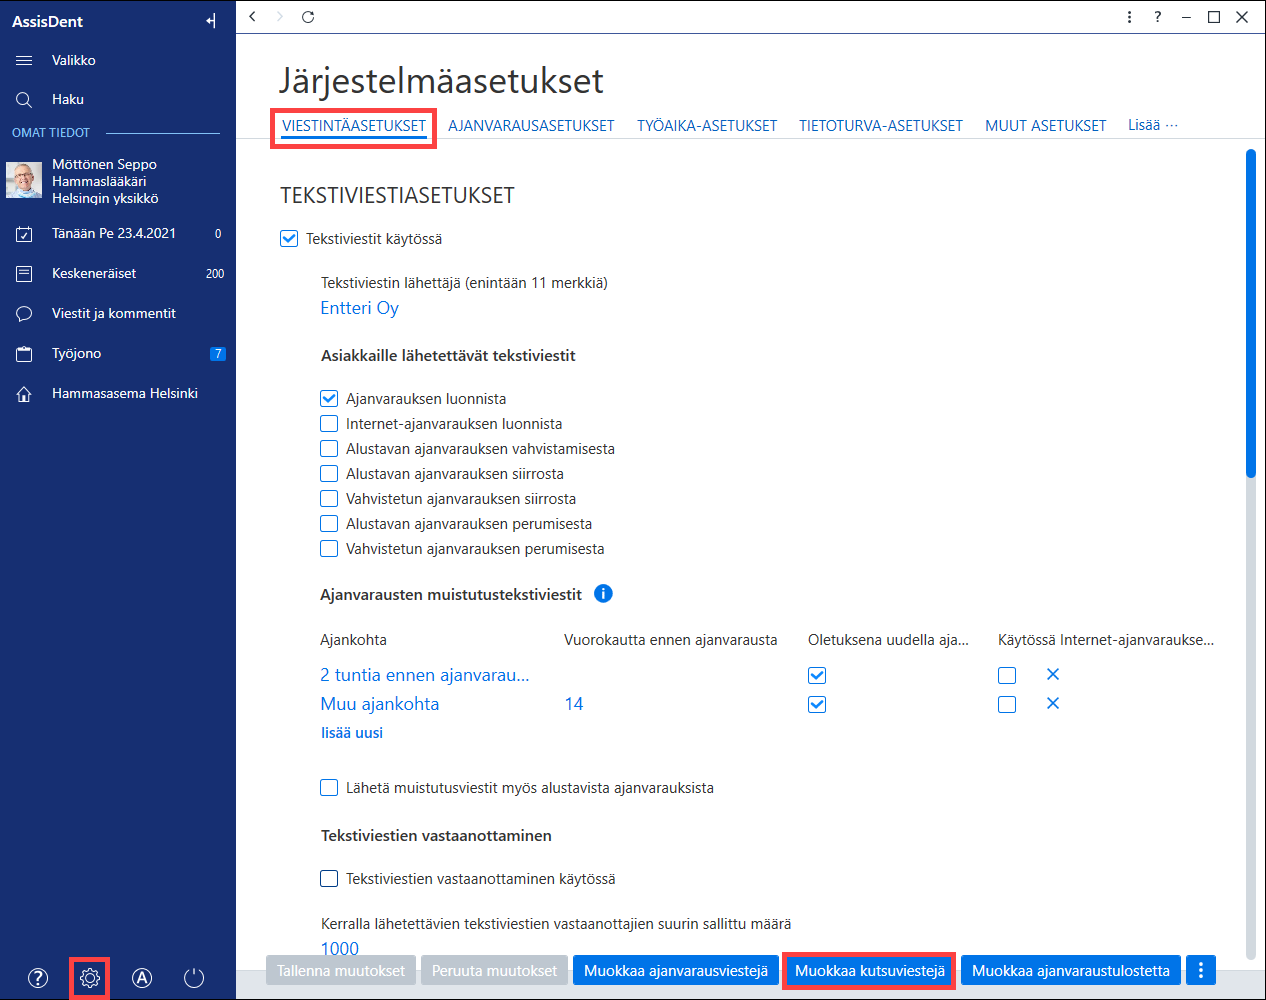Screen dimensions: 1266x1000
Task: Toggle Tekstiviestit käytössä checkbox
Action: point(289,239)
